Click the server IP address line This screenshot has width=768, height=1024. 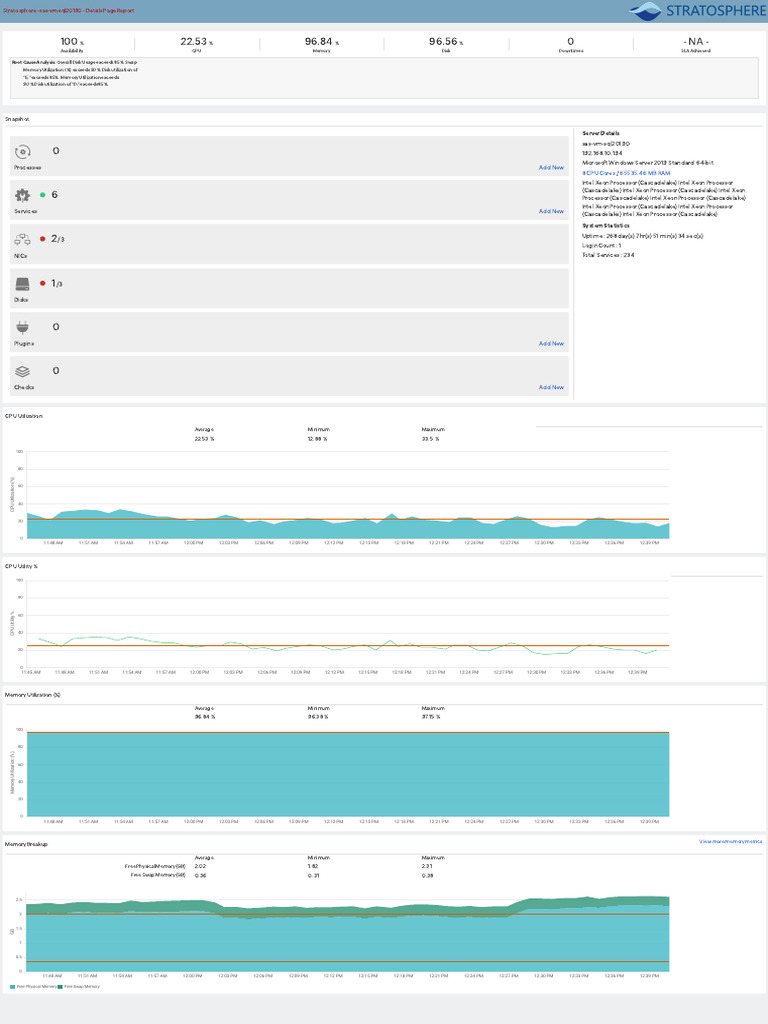602,153
